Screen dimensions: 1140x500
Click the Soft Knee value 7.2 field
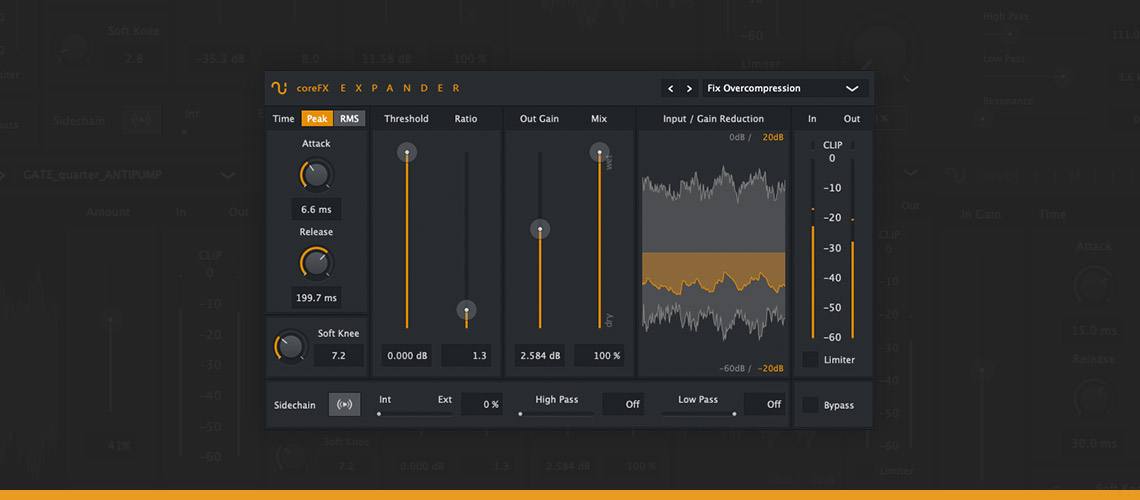[339, 355]
